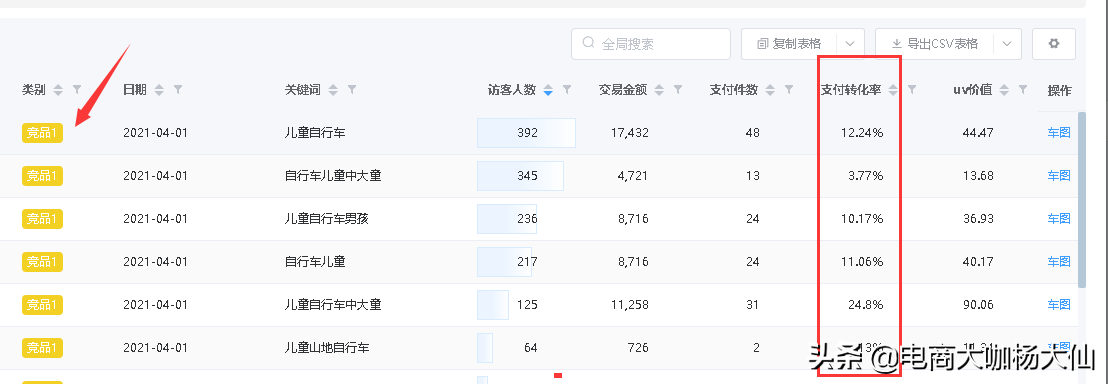
Task: Filter the 关键词 column via funnel icon
Action: pyautogui.click(x=352, y=90)
